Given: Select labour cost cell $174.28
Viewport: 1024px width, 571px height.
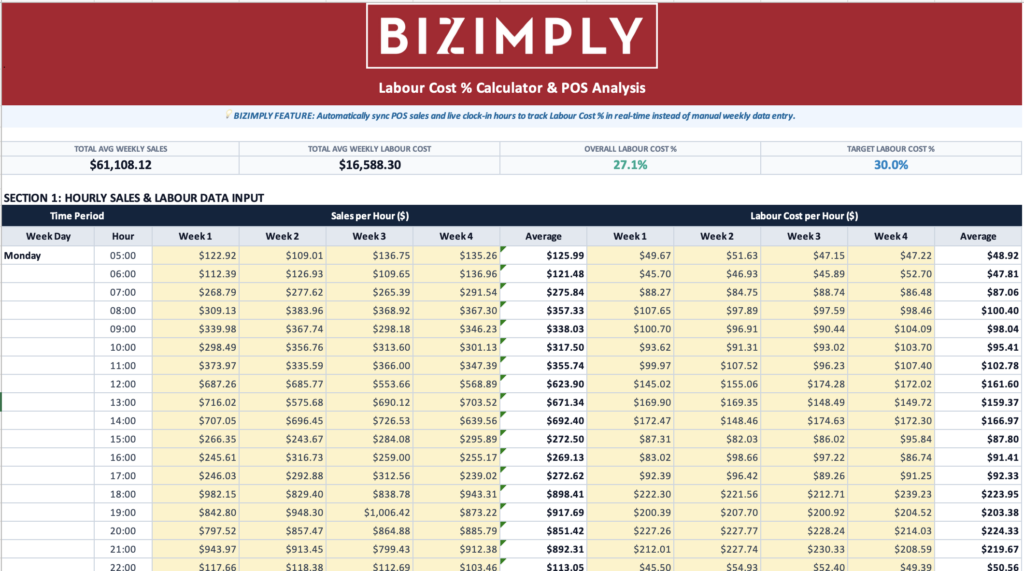Looking at the screenshot, I should 804,383.
